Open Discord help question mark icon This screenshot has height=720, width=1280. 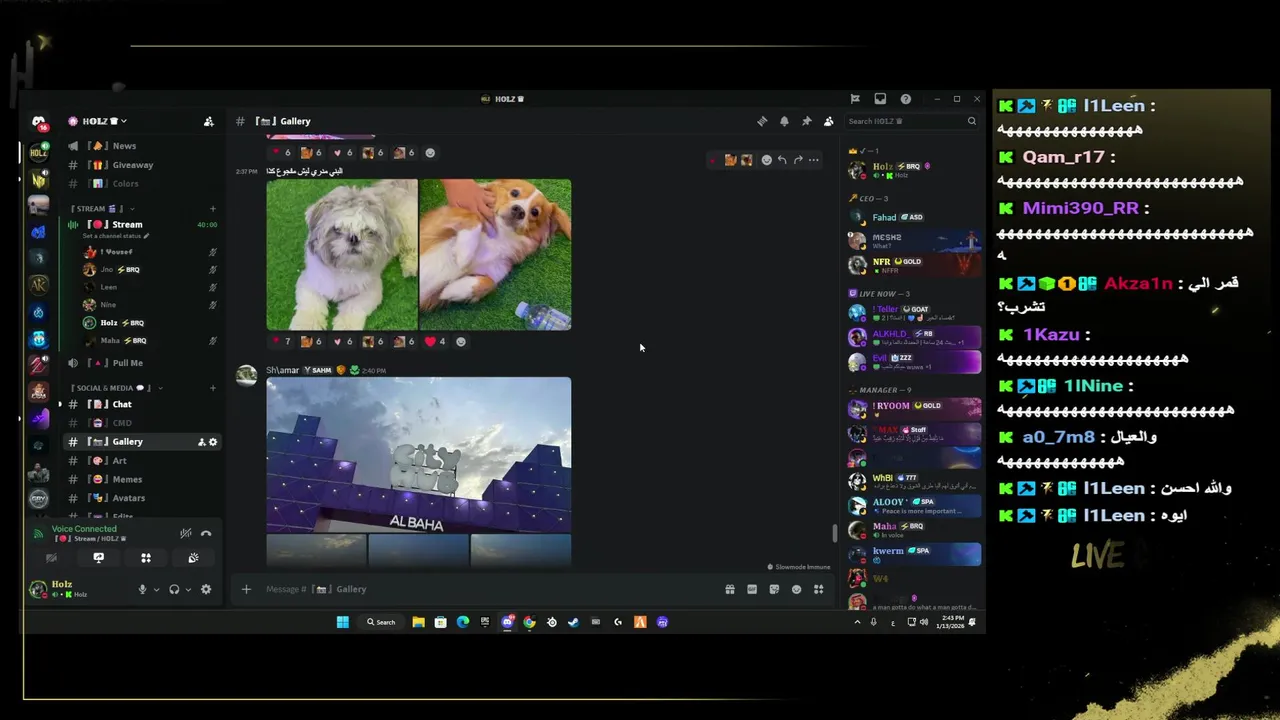(x=905, y=99)
